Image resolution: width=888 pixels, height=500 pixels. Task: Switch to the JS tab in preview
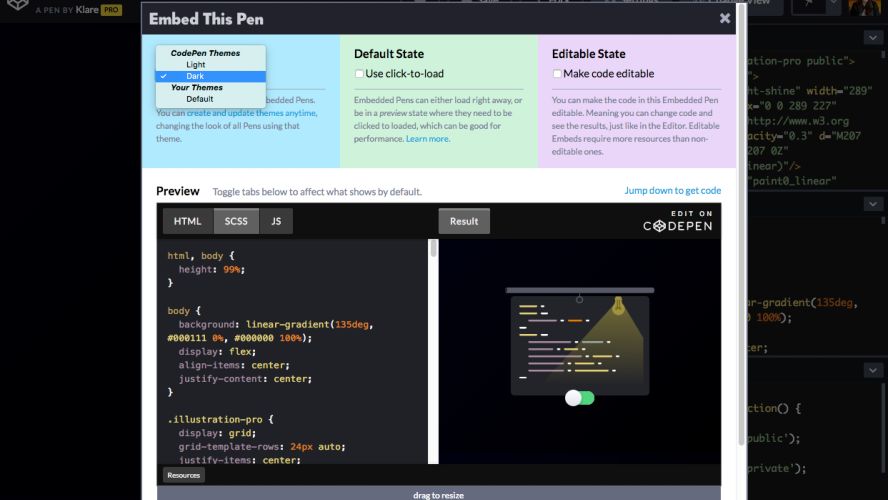coord(276,221)
